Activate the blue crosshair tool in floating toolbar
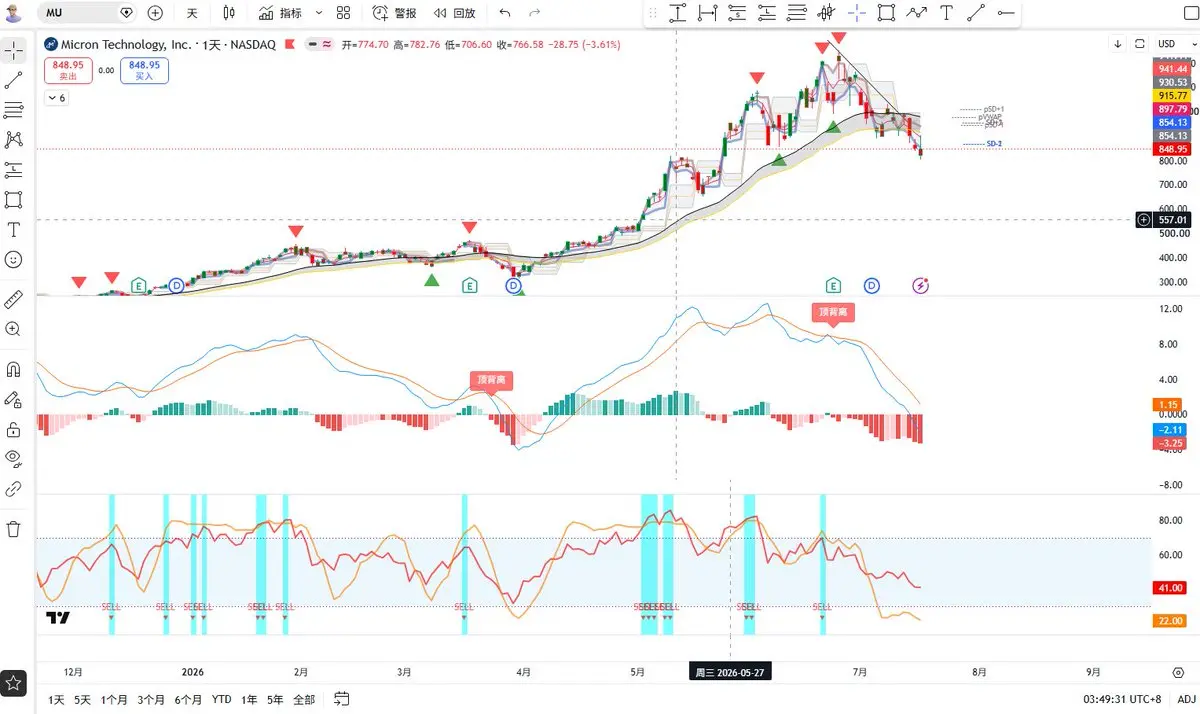Screen dimensions: 1200x714 (857, 13)
